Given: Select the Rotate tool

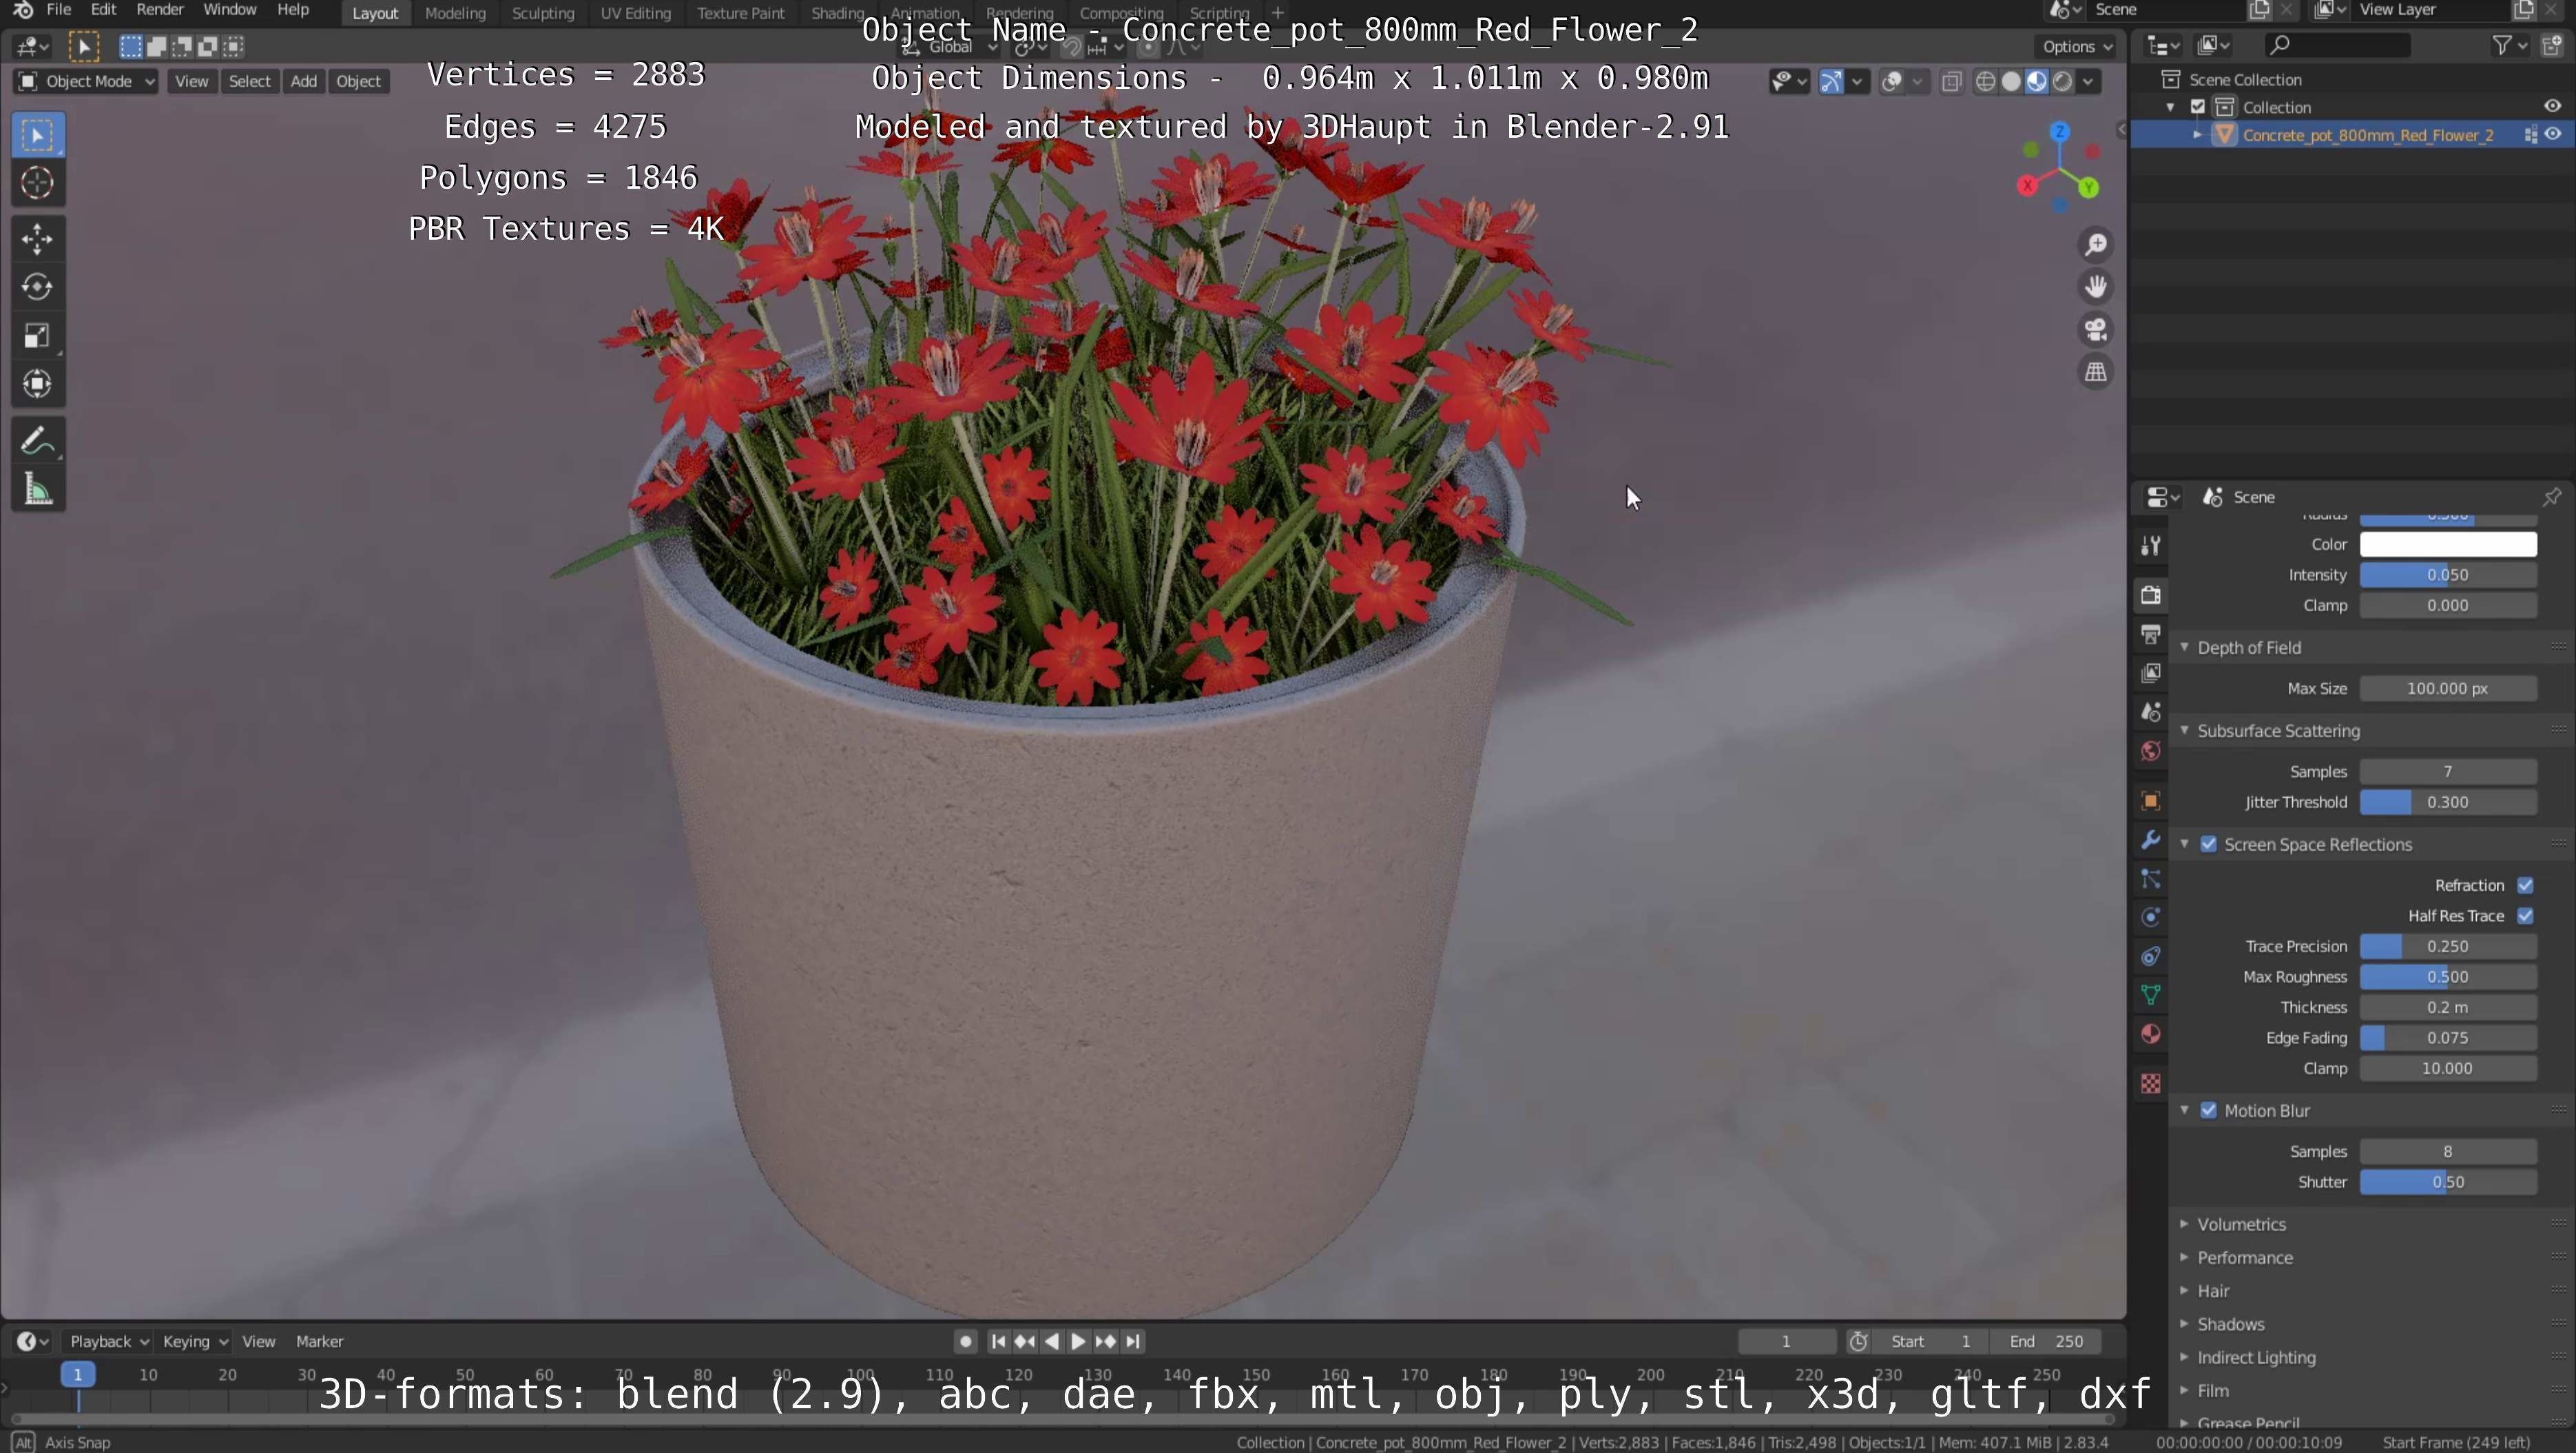Looking at the screenshot, I should [38, 287].
